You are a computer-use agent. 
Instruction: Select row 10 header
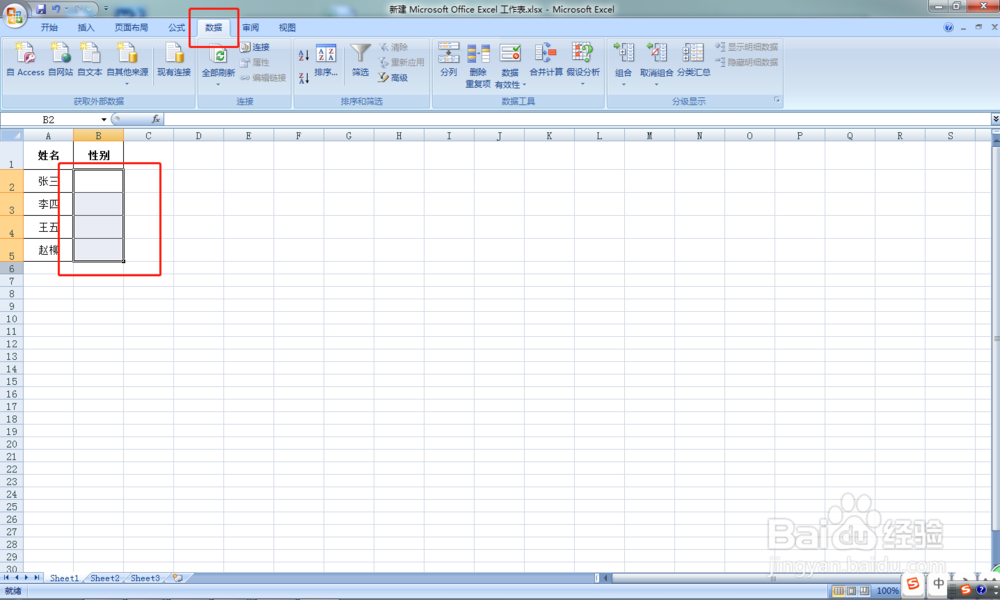(x=11, y=319)
